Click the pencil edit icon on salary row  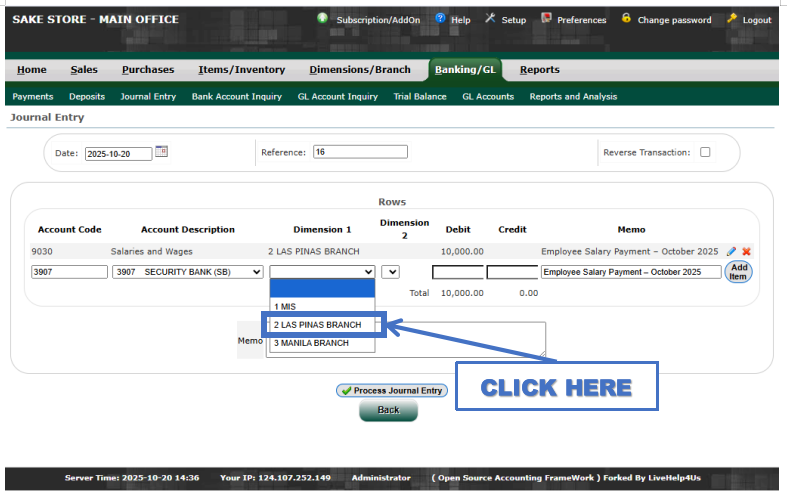coord(731,252)
